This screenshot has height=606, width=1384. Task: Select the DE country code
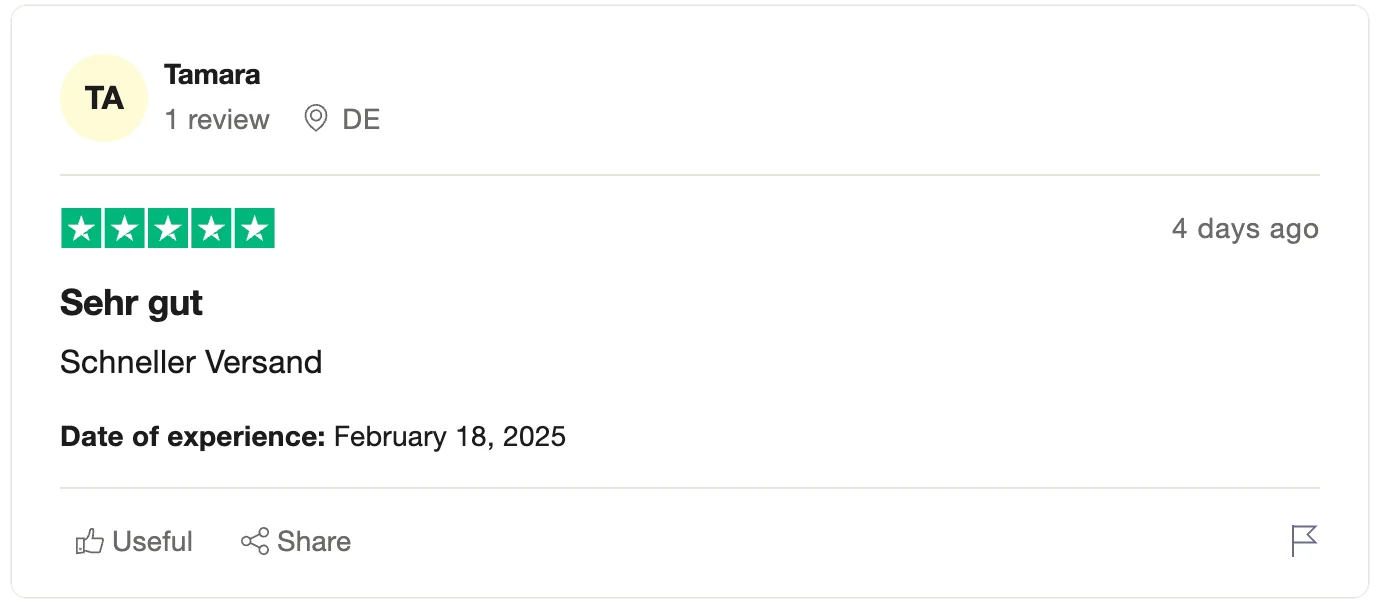(x=361, y=120)
